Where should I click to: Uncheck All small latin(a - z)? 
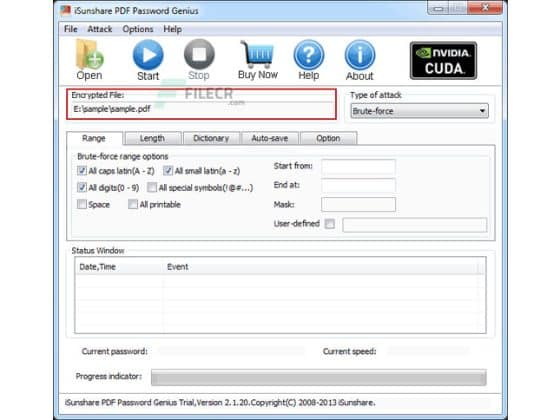[x=168, y=171]
